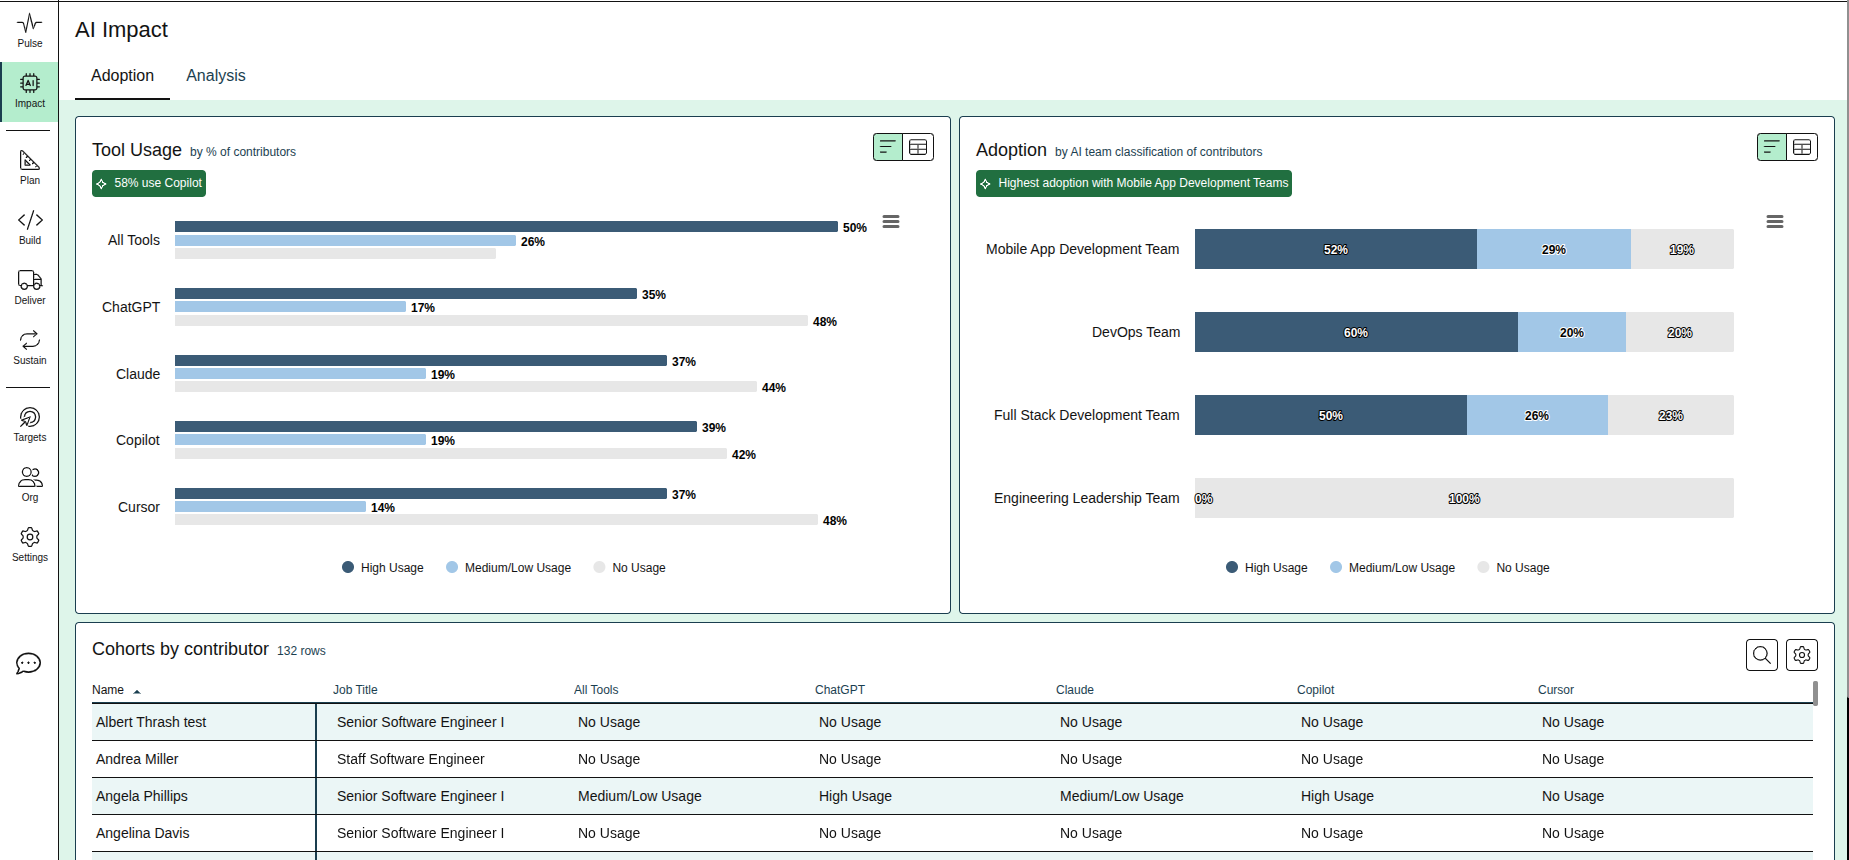The height and width of the screenshot is (860, 1849).
Task: Click the DevOps Team 60% high usage bar
Action: click(x=1355, y=332)
